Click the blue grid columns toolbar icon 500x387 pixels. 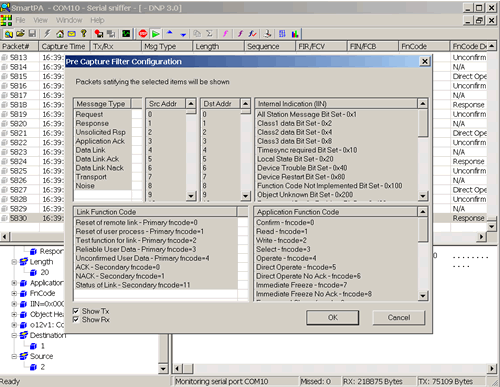click(x=282, y=34)
